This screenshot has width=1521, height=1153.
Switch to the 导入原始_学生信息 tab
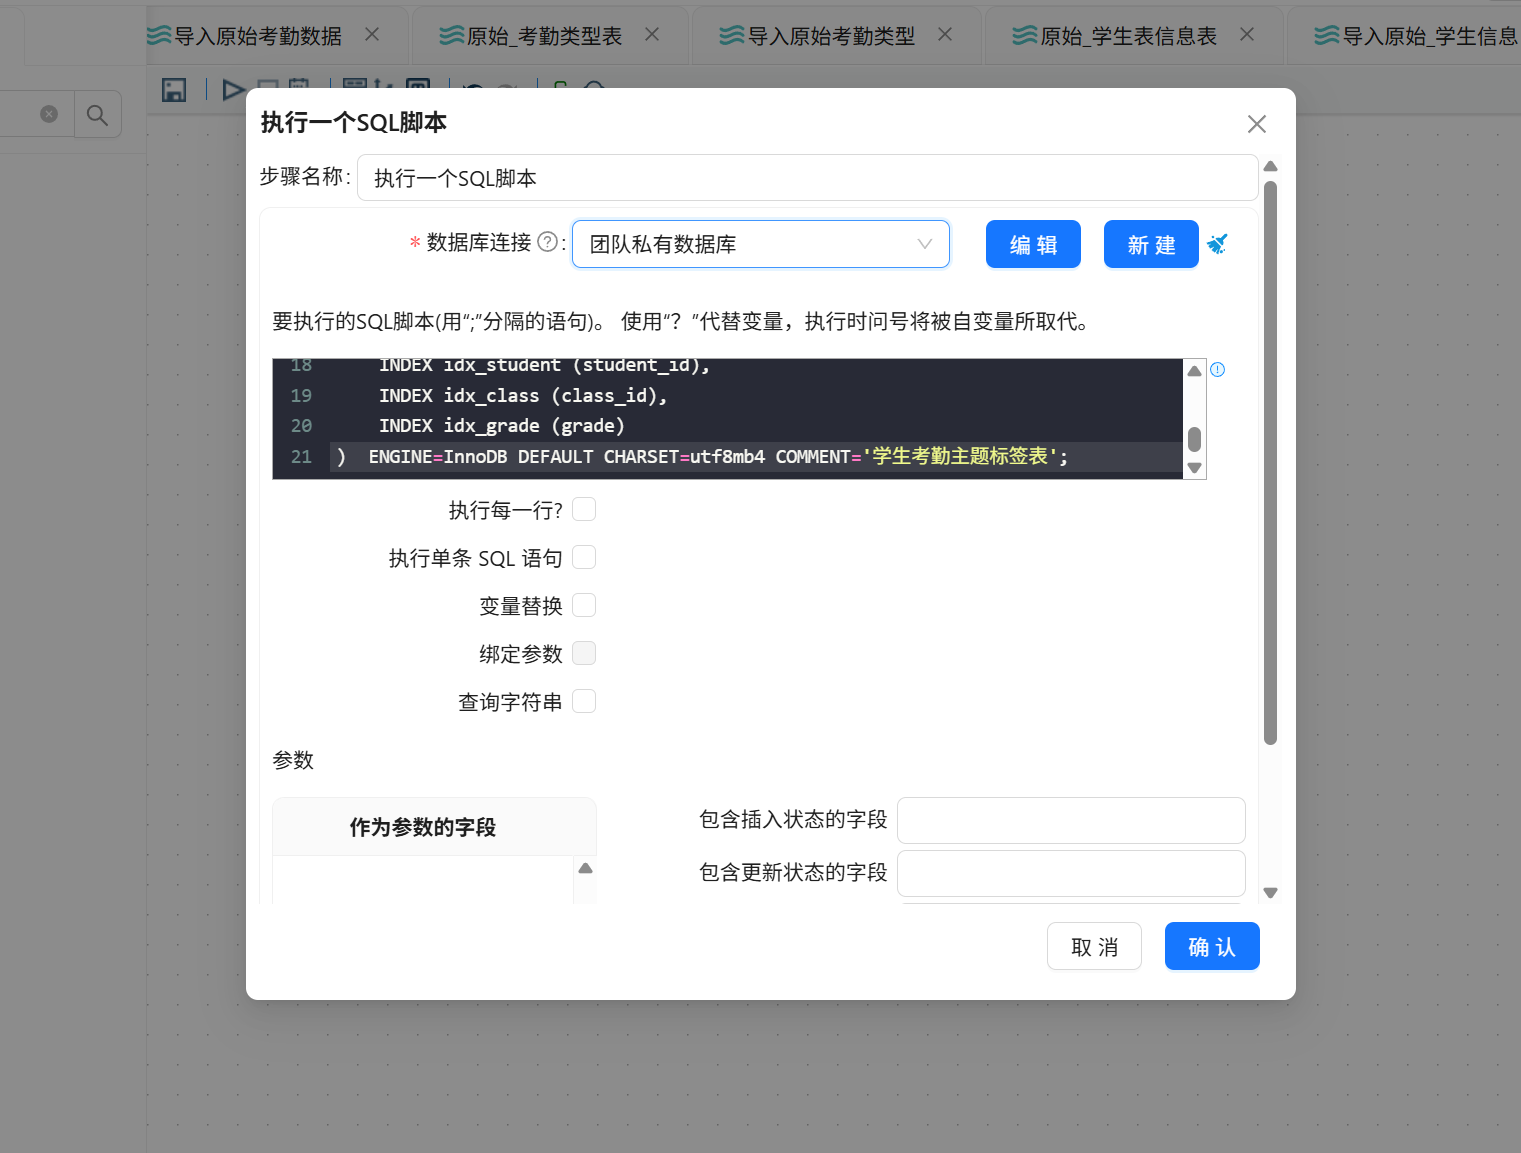click(1417, 36)
